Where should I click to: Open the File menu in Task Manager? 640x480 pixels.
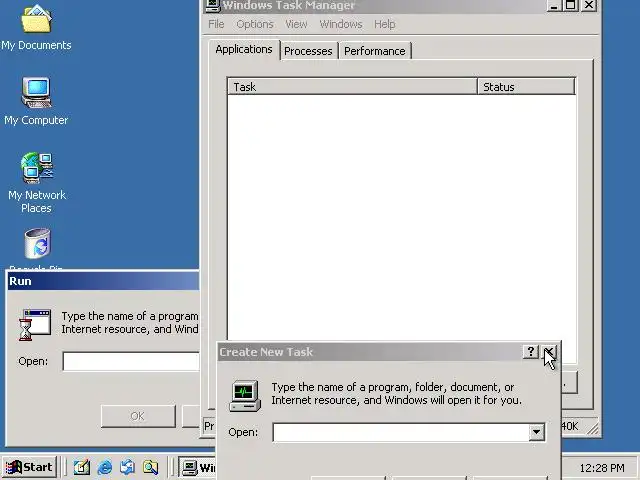click(x=216, y=24)
